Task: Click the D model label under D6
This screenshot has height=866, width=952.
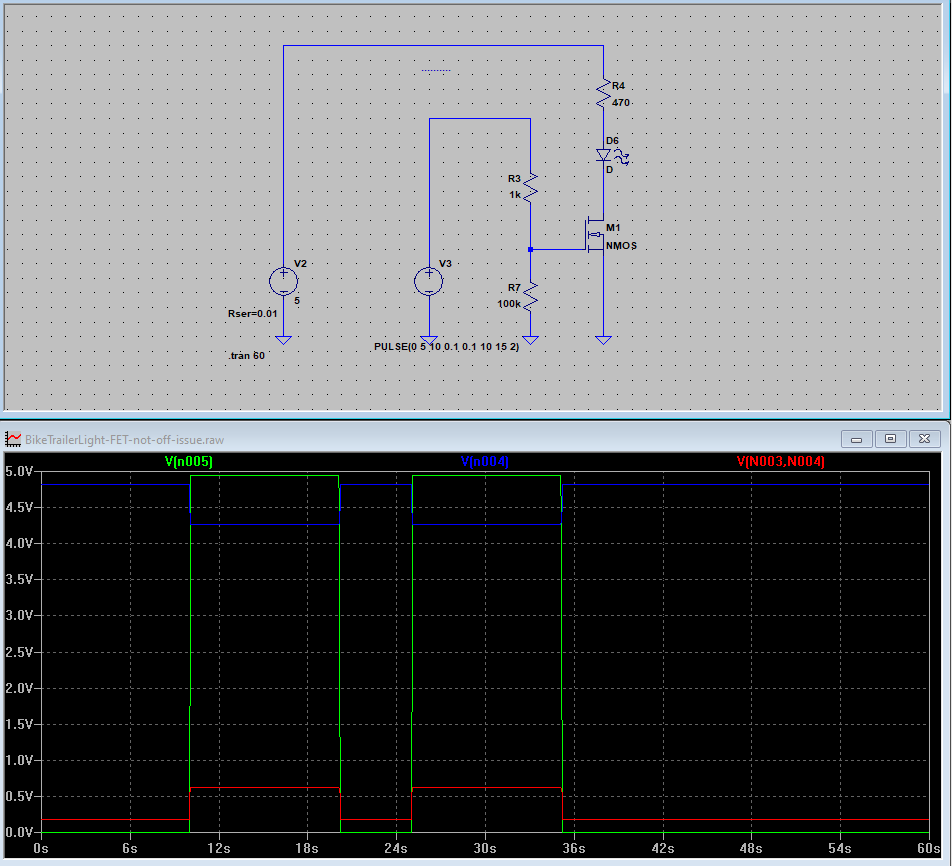Action: [609, 171]
